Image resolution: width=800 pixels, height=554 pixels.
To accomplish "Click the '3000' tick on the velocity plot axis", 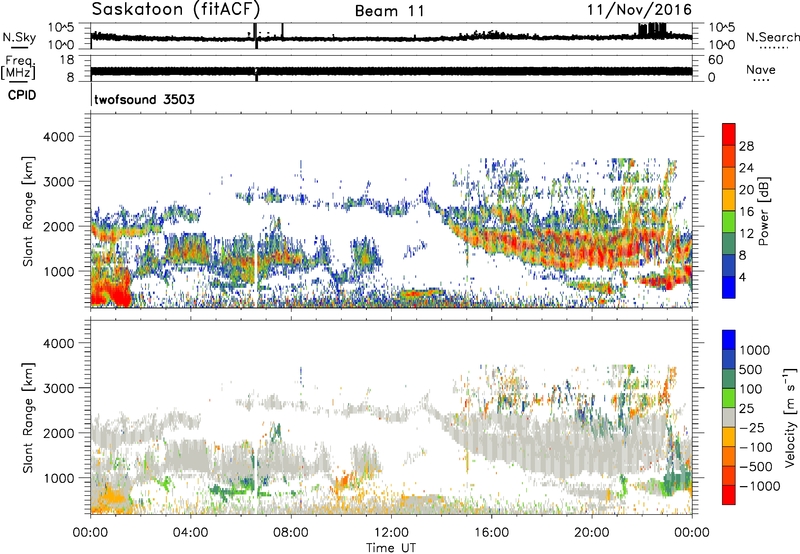I will tap(58, 388).
